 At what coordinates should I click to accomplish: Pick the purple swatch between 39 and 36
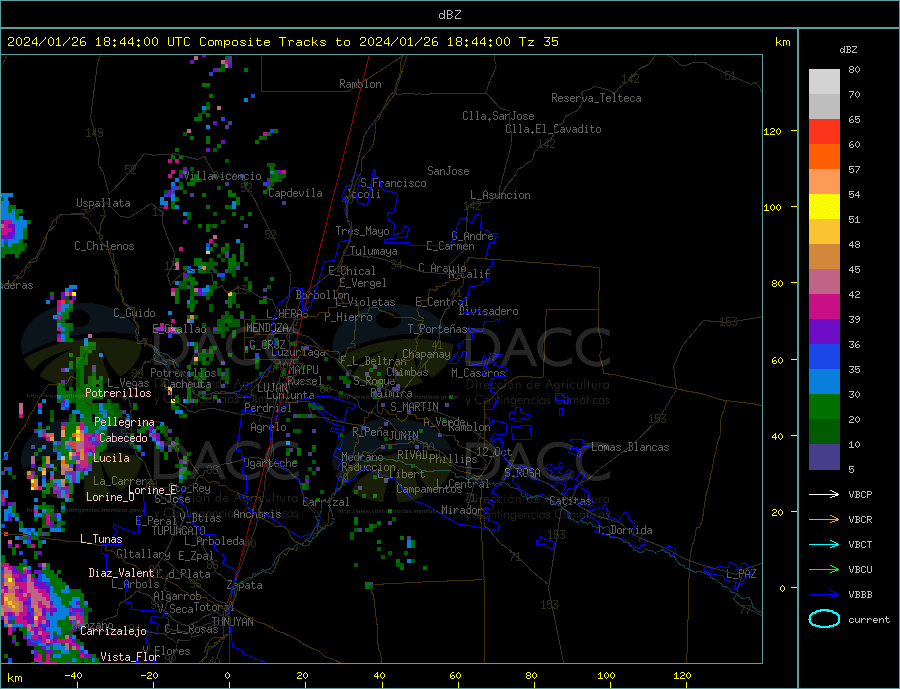(824, 332)
